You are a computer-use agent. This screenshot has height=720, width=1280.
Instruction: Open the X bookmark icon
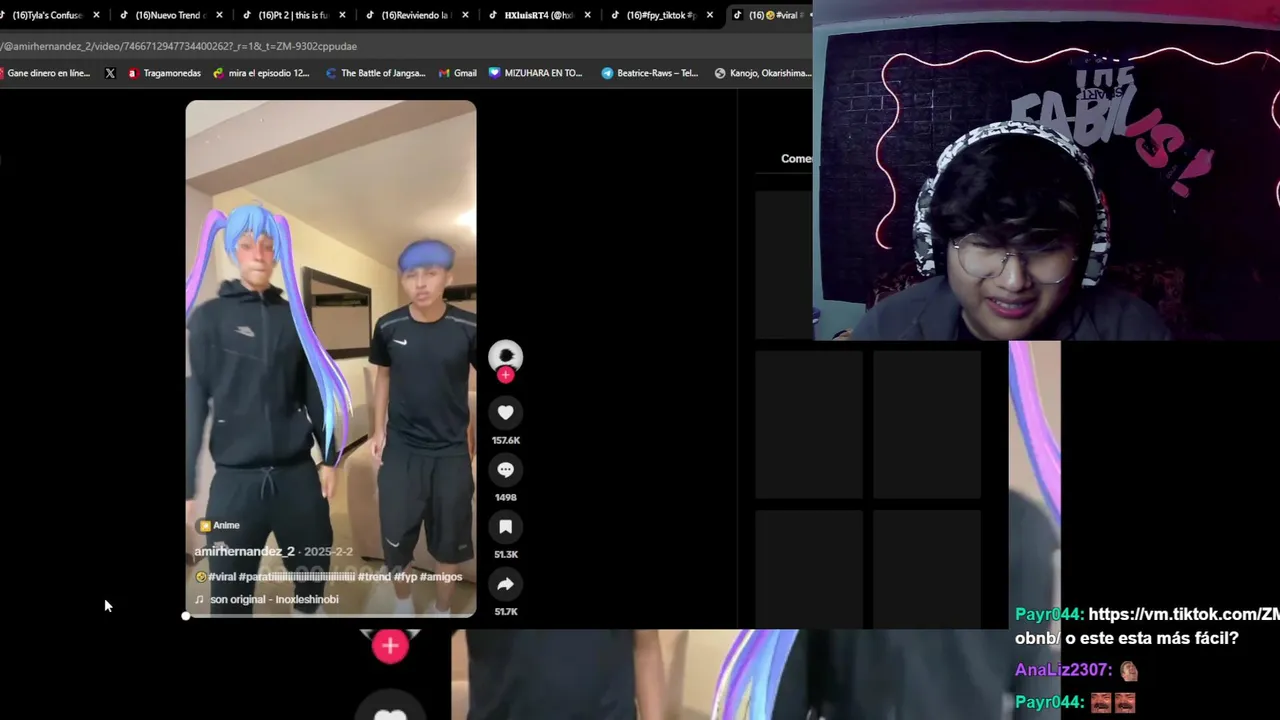coord(110,73)
